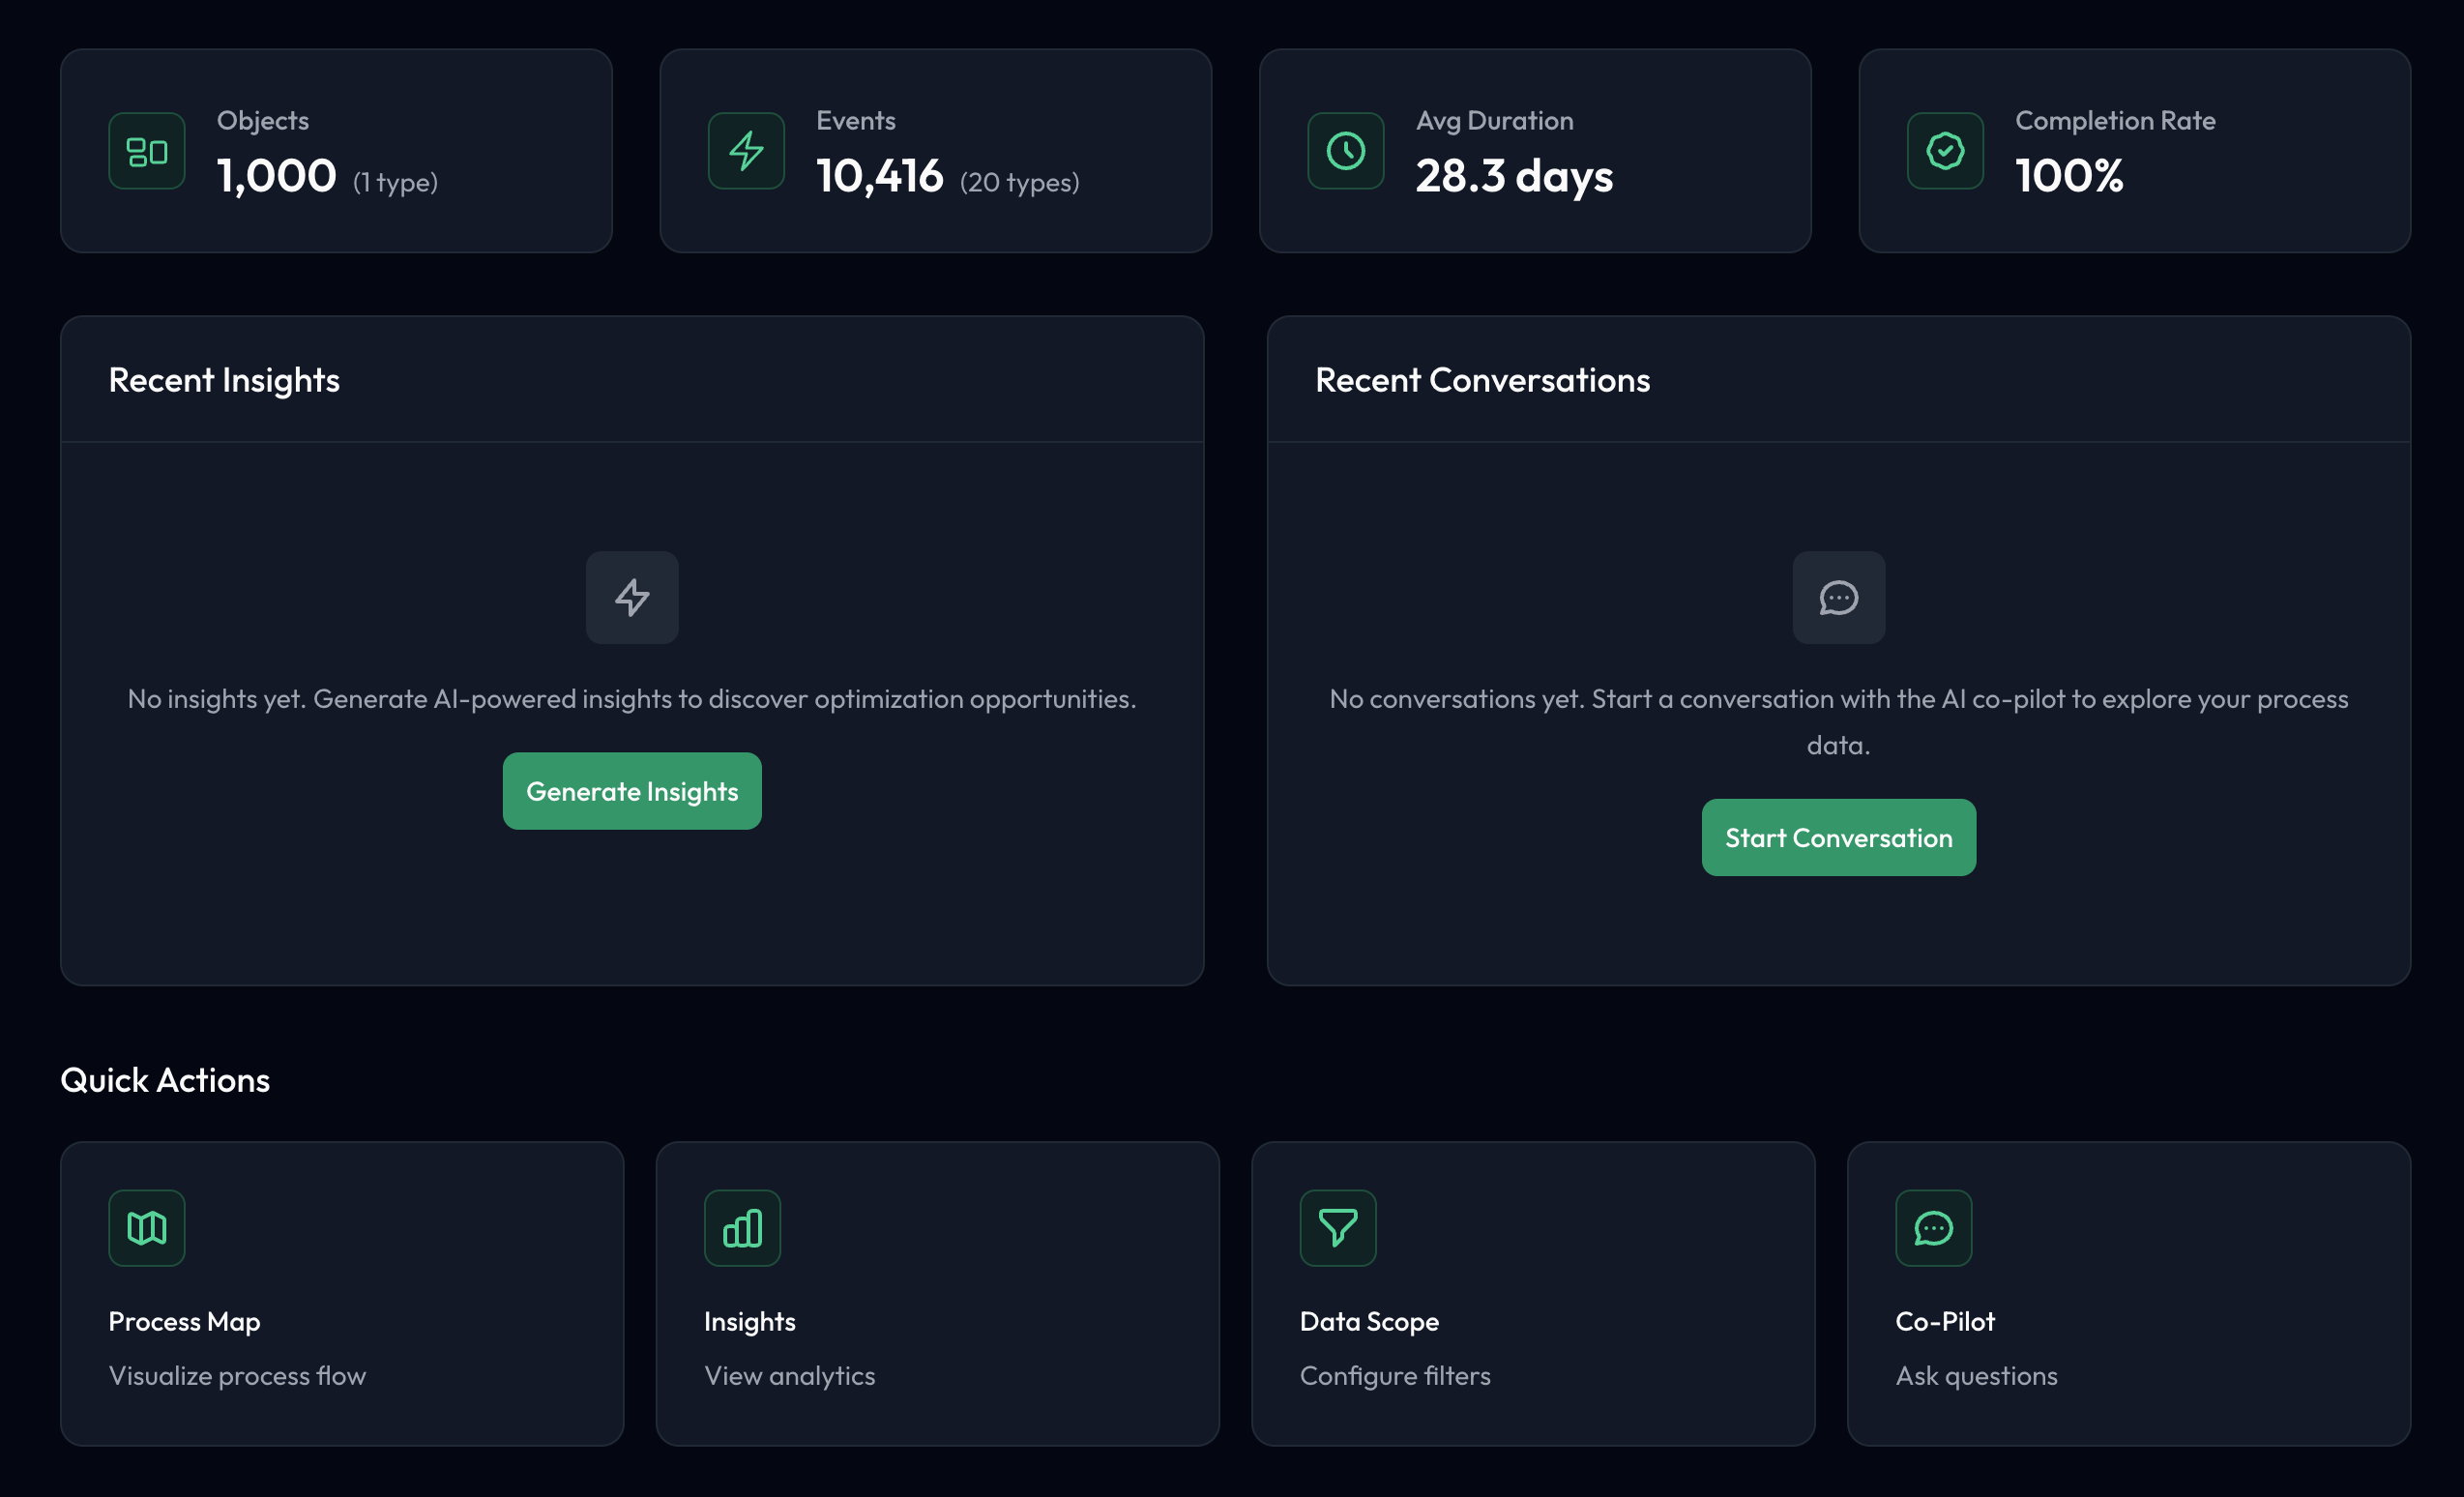This screenshot has width=2464, height=1497.
Task: Click the 28.3 days duration value
Action: coord(1514,176)
